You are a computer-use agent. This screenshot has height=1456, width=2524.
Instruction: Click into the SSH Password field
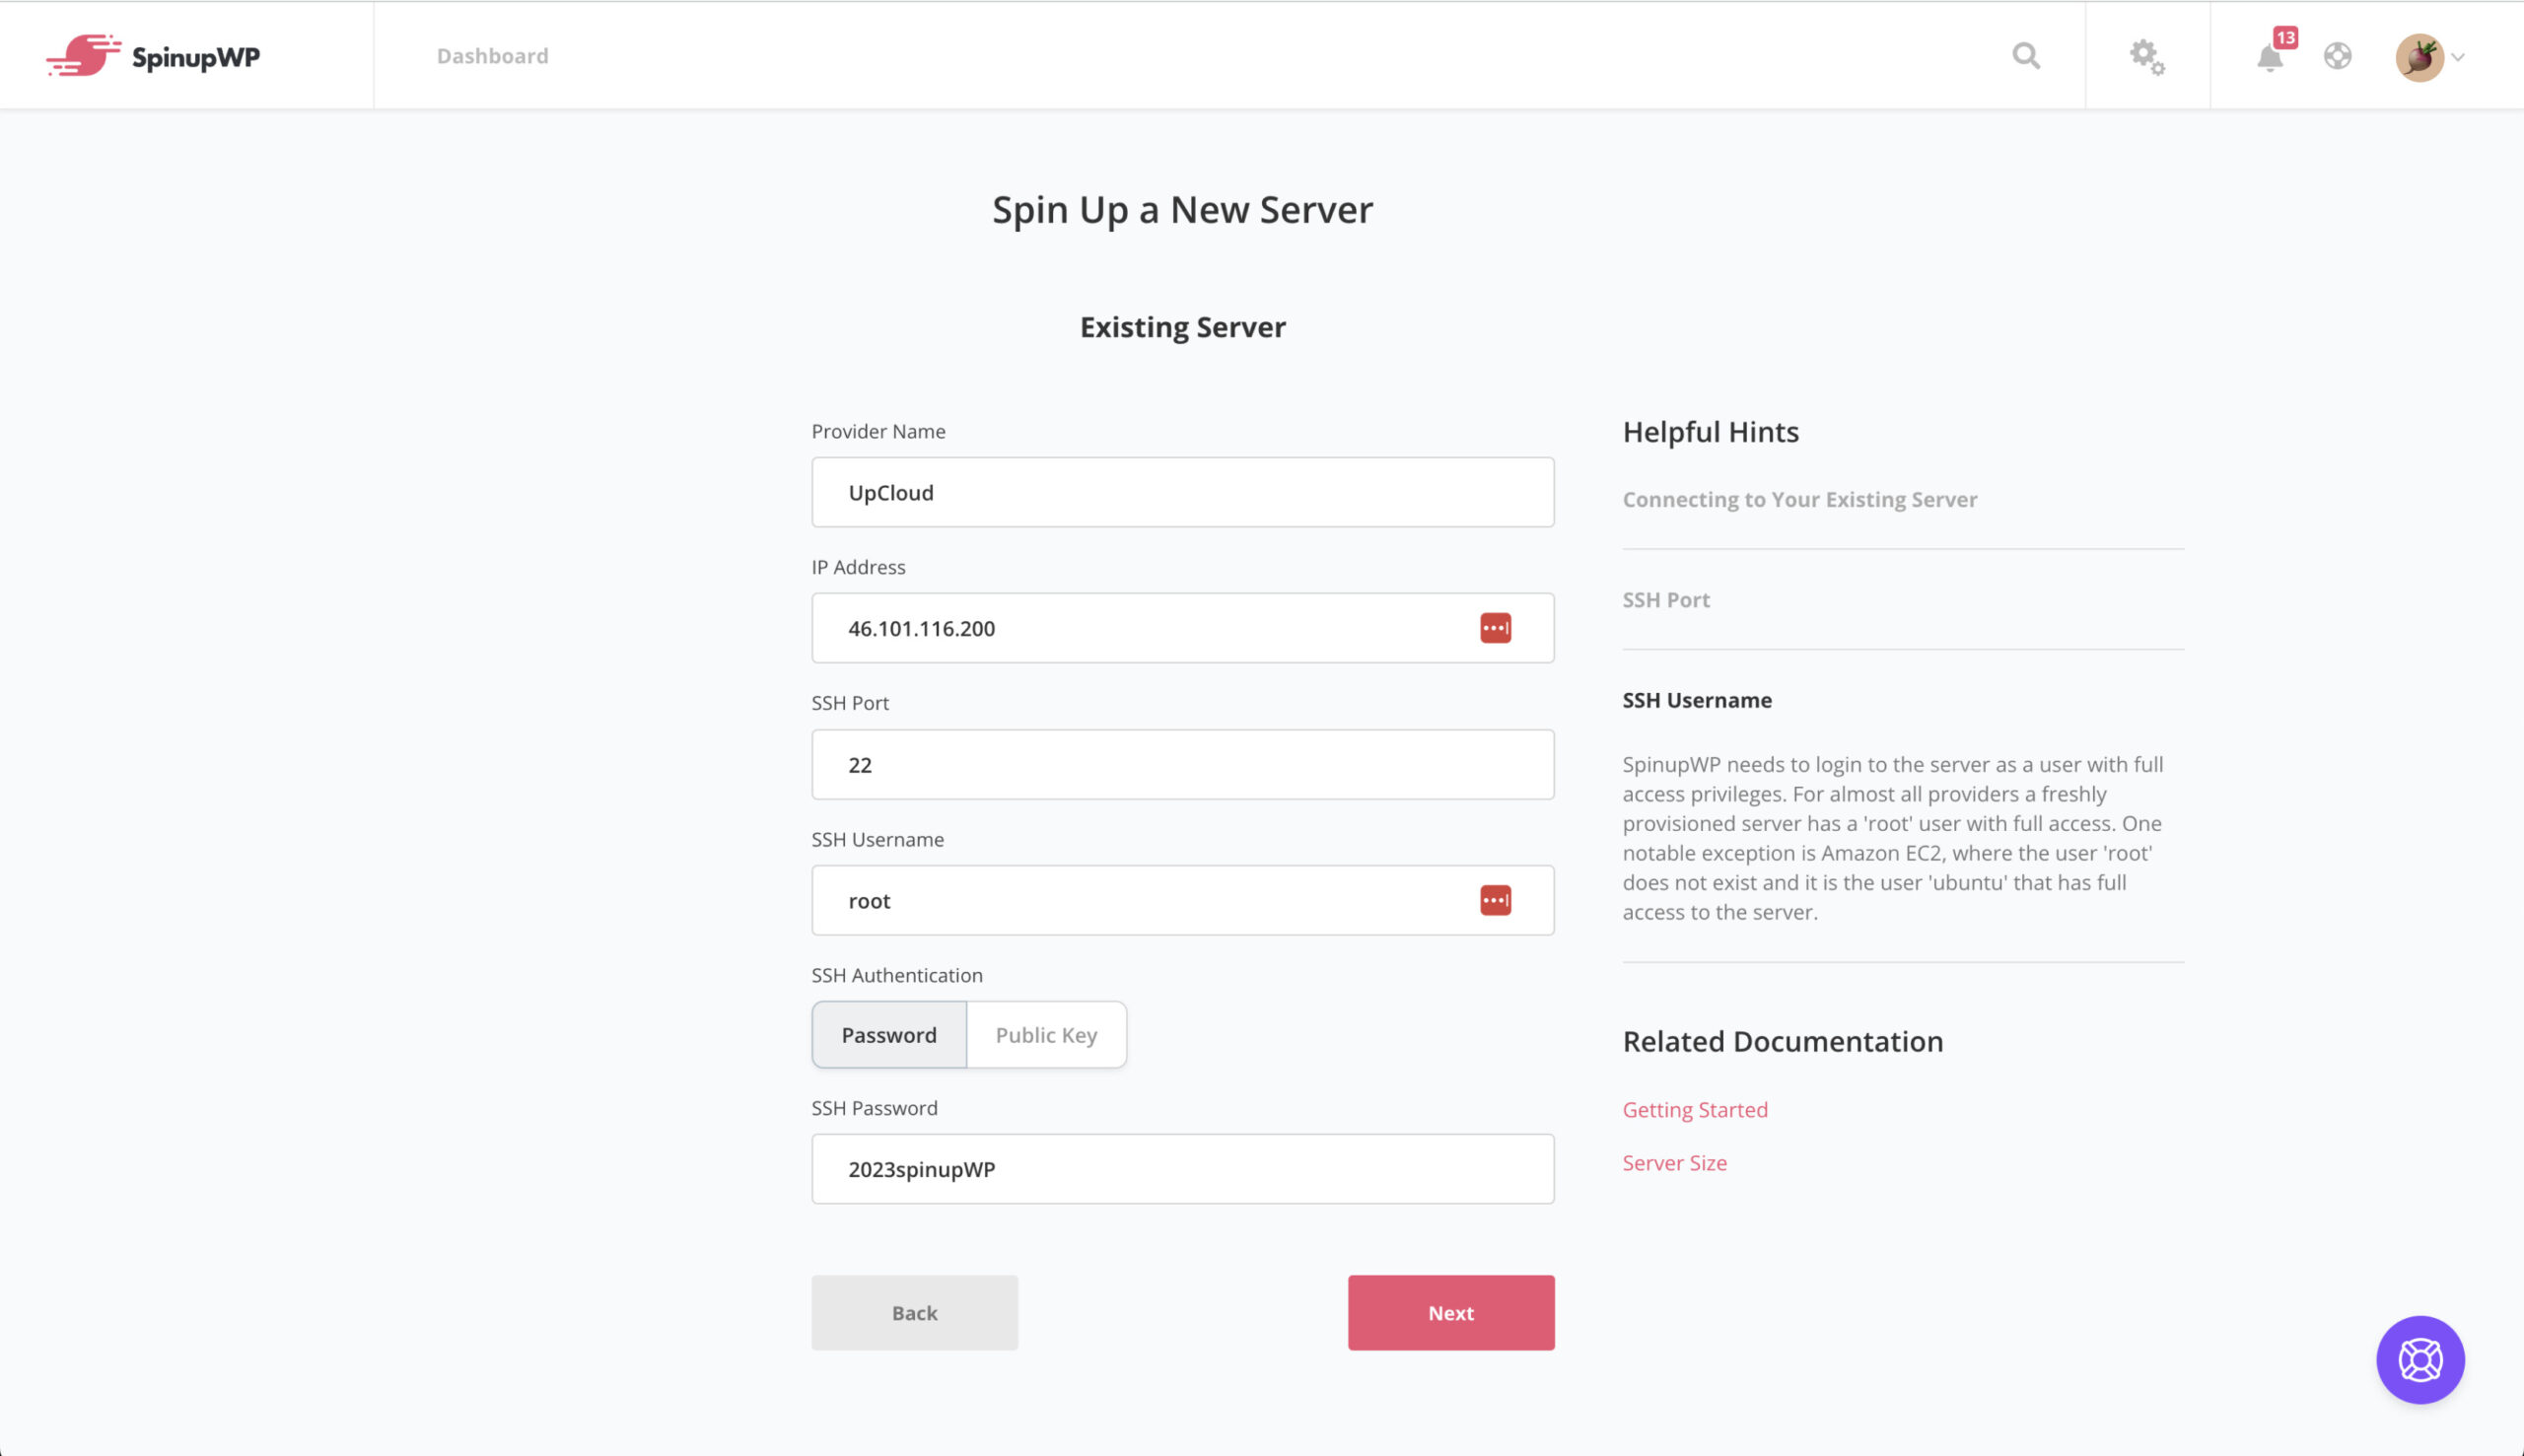click(1182, 1168)
